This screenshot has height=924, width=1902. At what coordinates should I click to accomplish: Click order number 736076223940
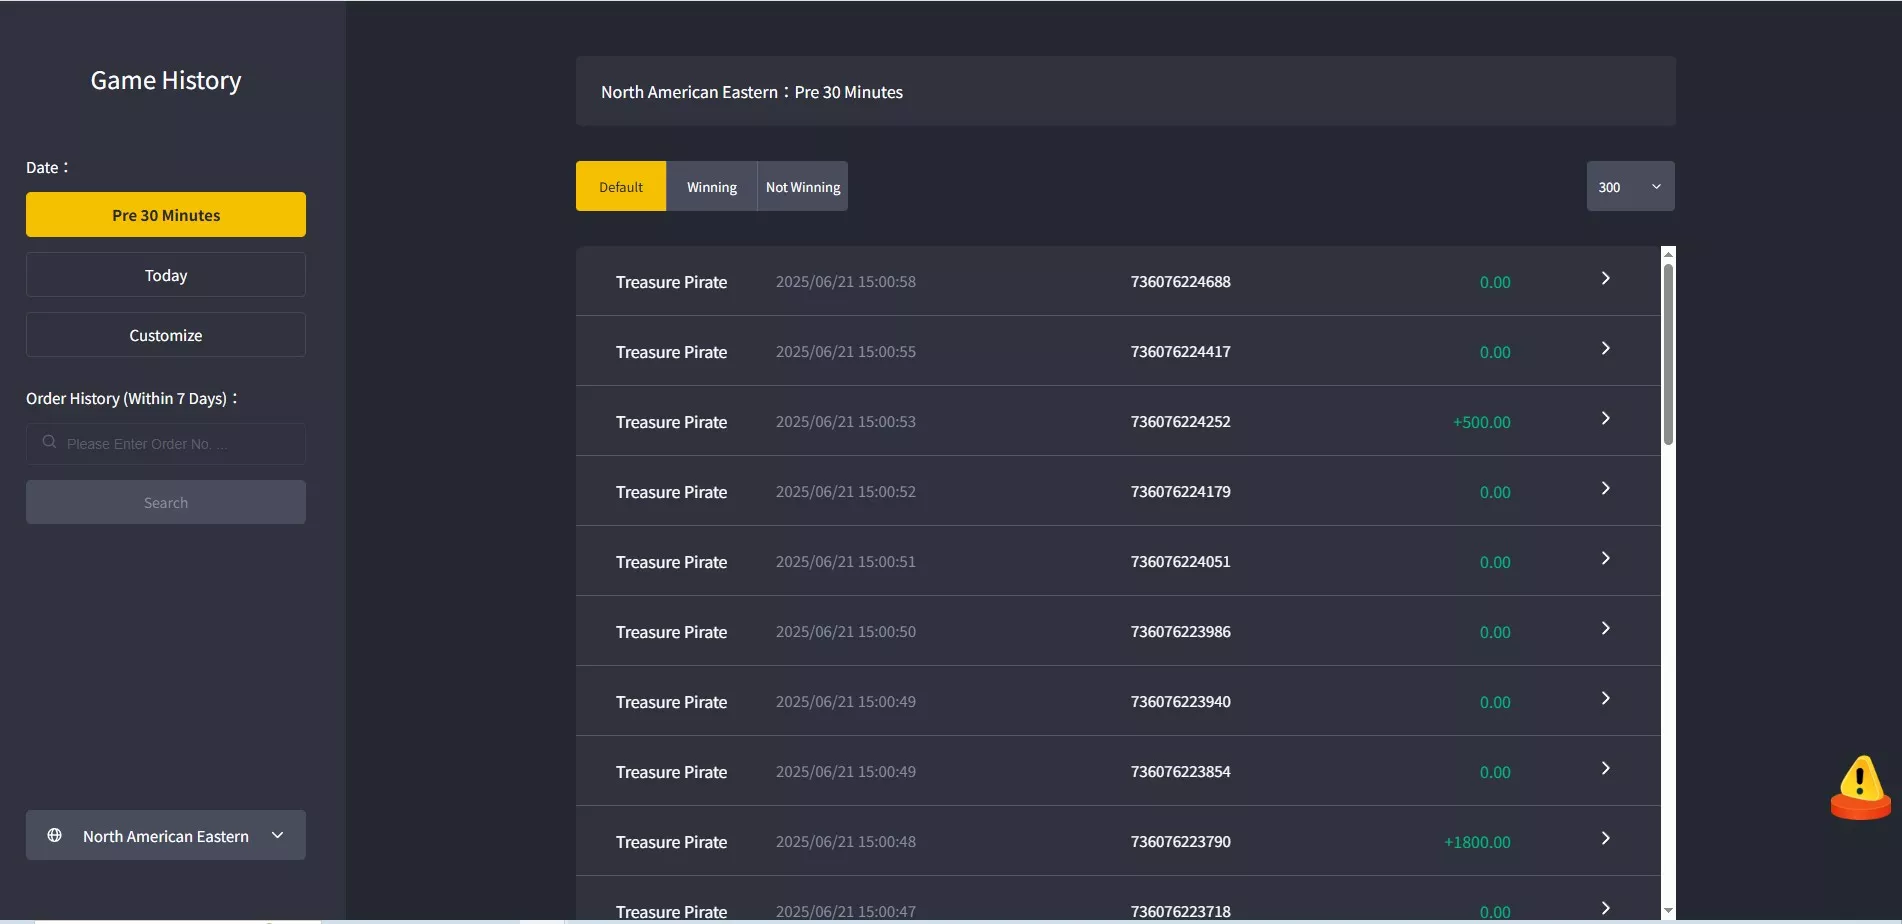(x=1181, y=702)
